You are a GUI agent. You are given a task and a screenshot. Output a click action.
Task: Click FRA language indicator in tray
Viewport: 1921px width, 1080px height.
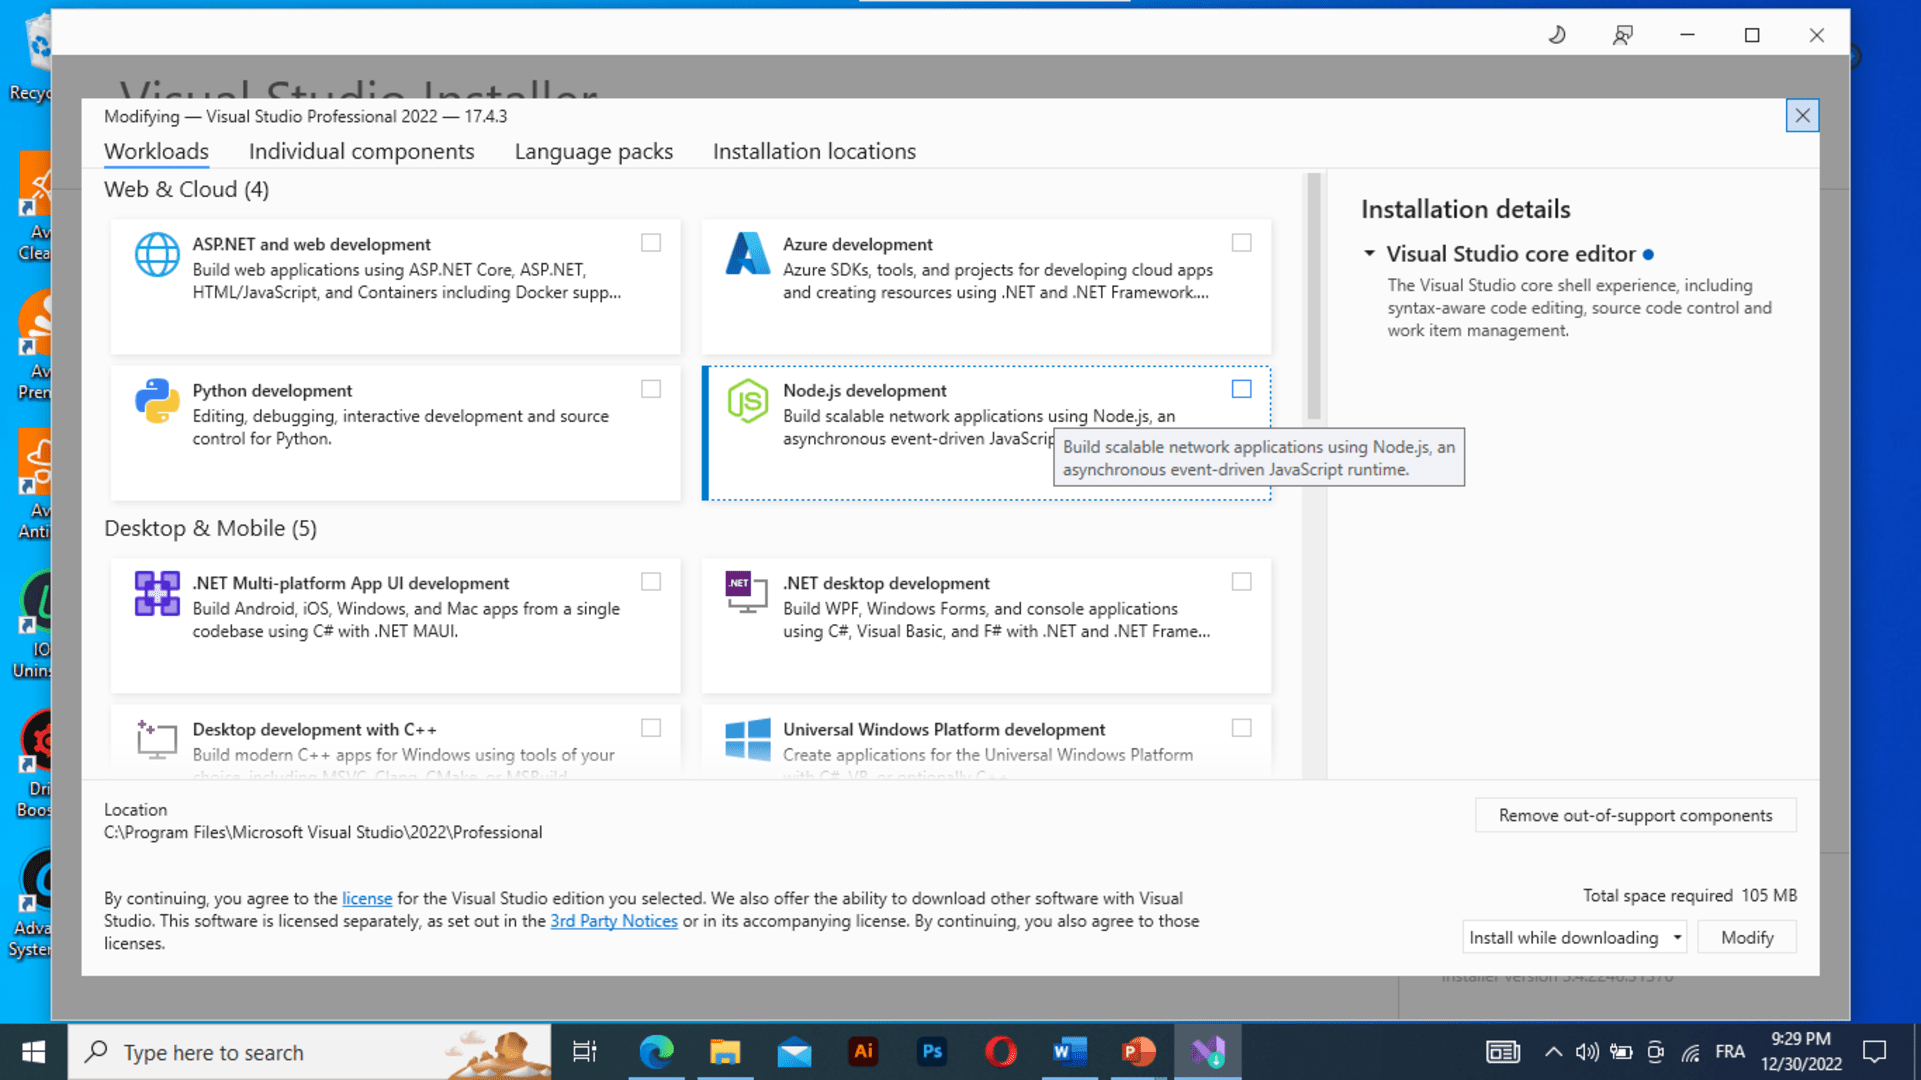[1730, 1052]
